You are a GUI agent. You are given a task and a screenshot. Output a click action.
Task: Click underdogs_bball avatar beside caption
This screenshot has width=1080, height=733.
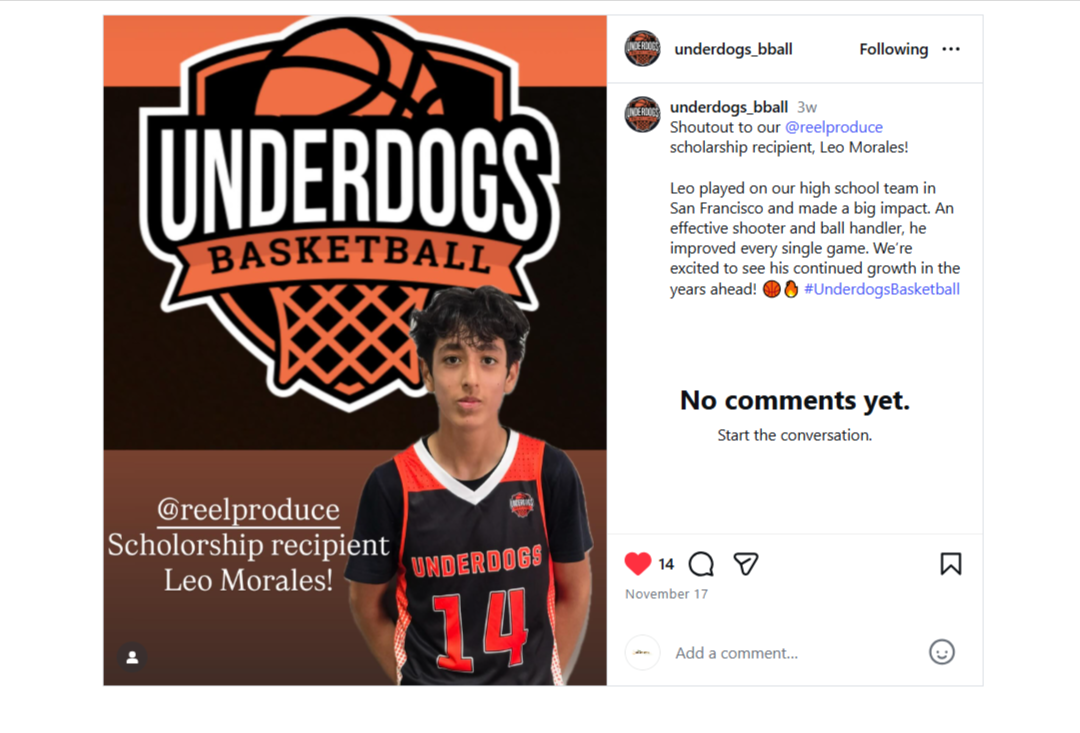(x=642, y=114)
